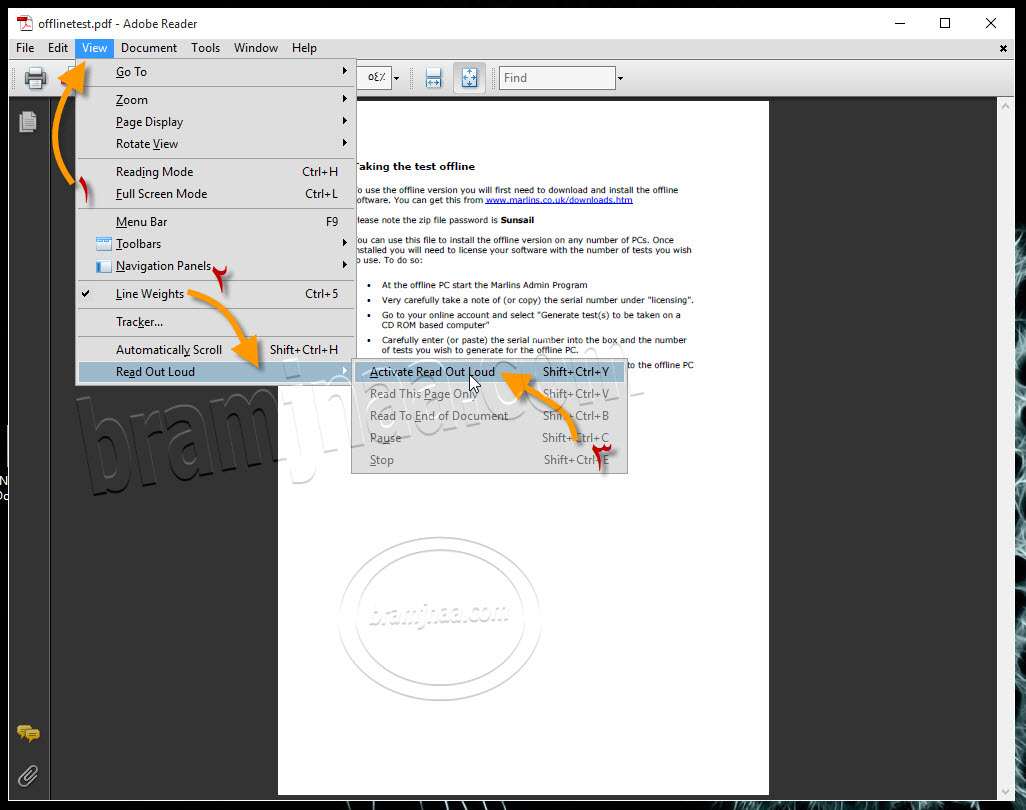Click the Attachments paperclip icon
Image resolution: width=1026 pixels, height=810 pixels.
click(x=27, y=776)
